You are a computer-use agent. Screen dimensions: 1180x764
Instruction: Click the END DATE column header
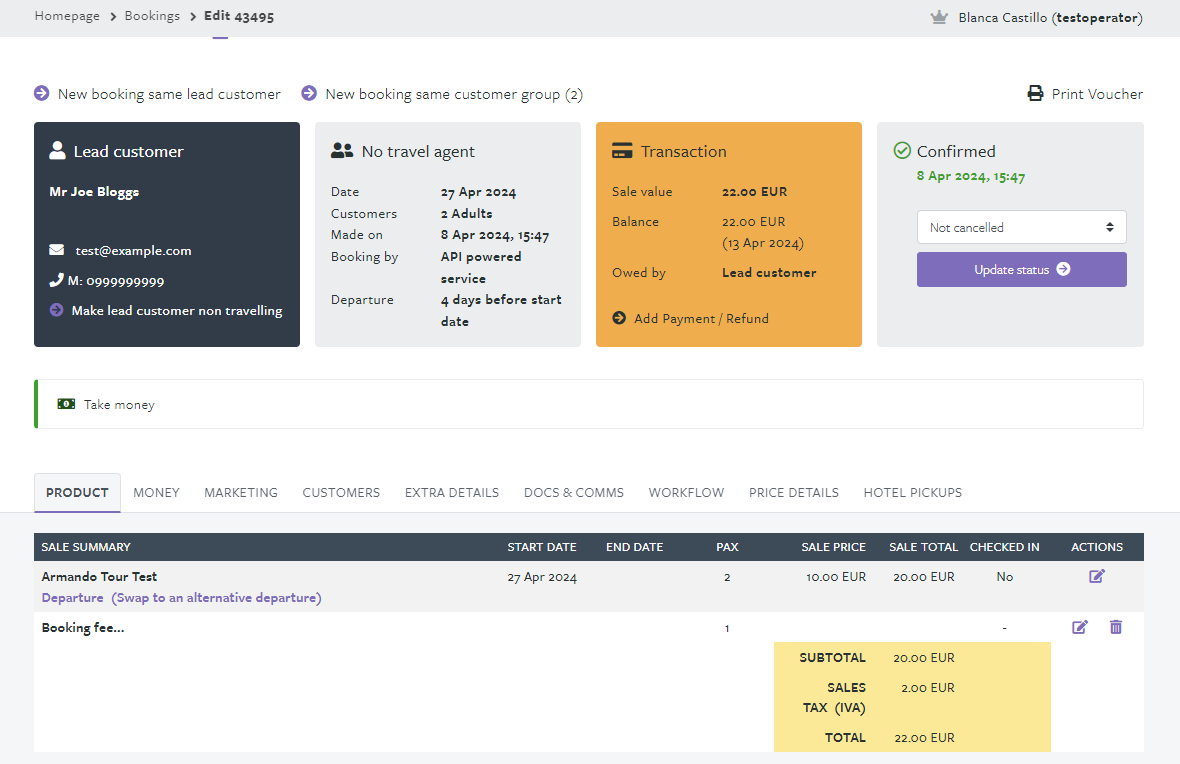pyautogui.click(x=634, y=547)
